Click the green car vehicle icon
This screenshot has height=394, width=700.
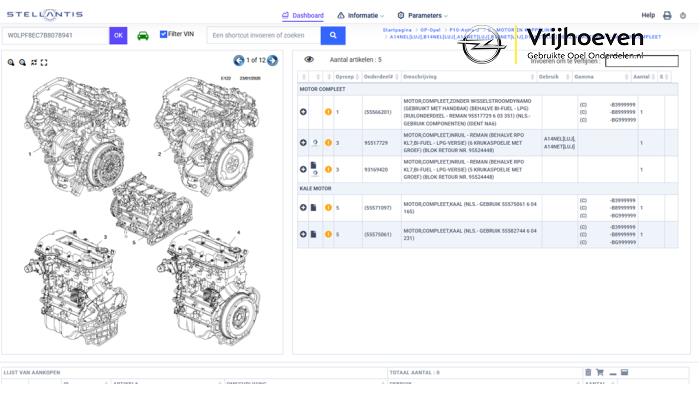pyautogui.click(x=143, y=36)
